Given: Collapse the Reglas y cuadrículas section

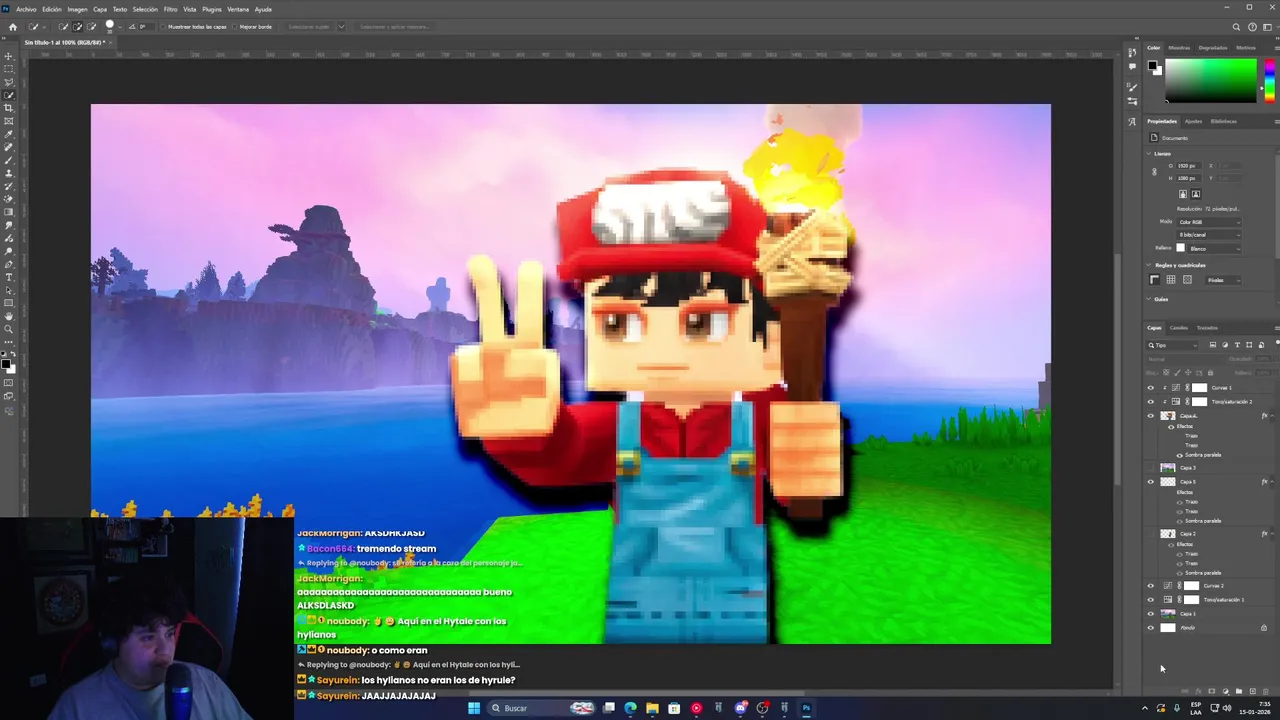Looking at the screenshot, I should (x=1149, y=265).
